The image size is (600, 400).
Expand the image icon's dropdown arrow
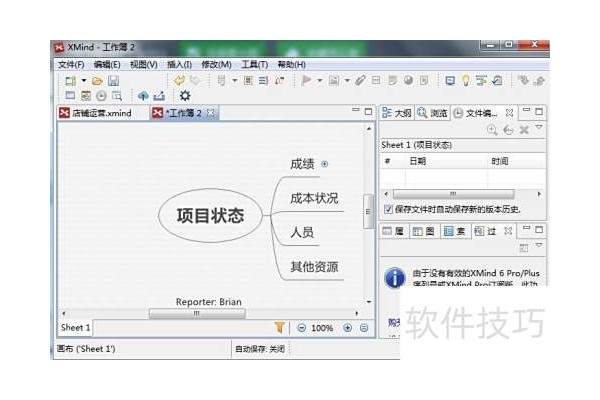pyautogui.click(x=347, y=80)
